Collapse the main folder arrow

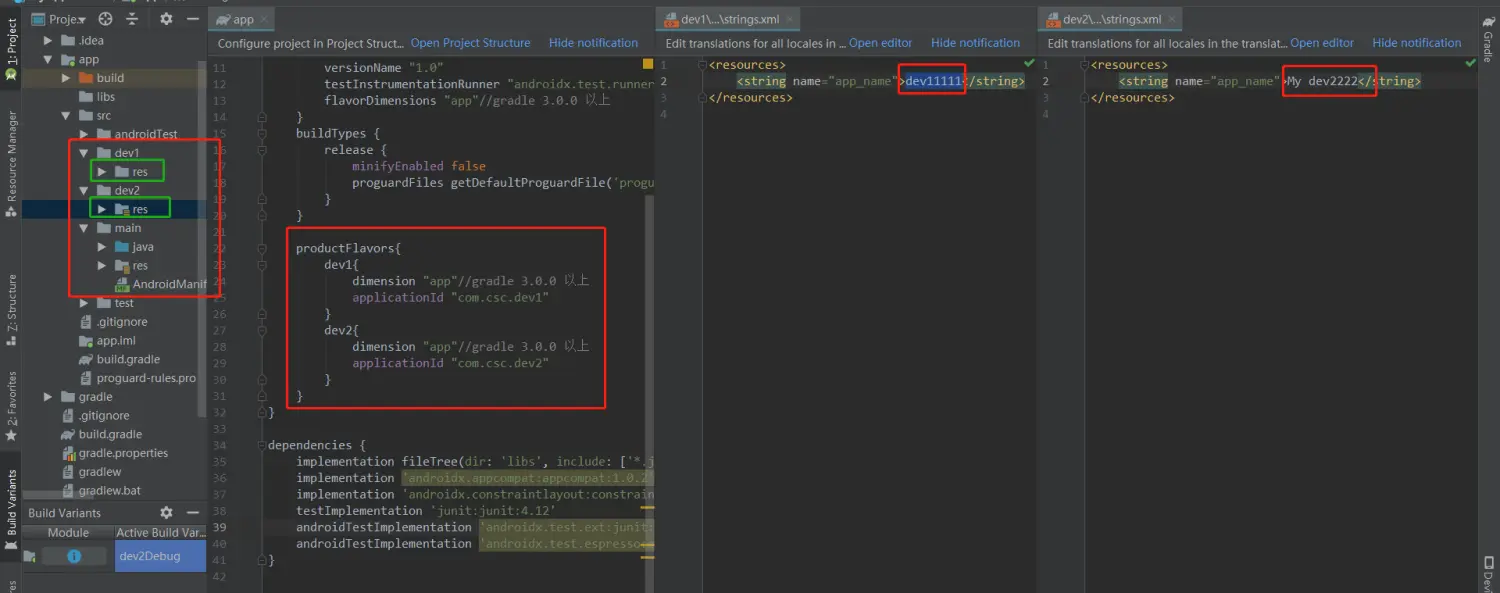[84, 228]
